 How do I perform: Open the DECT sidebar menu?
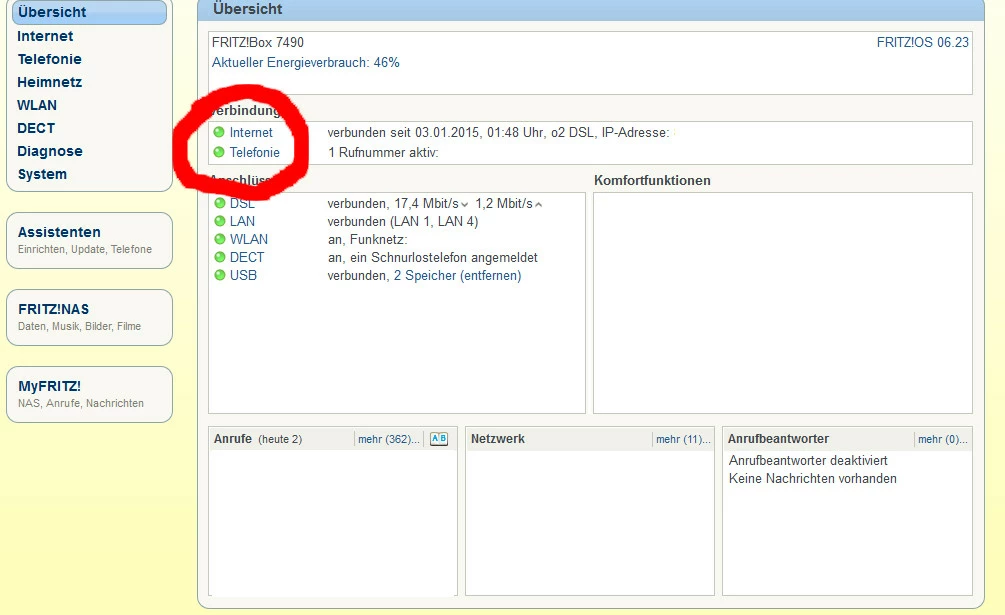[36, 128]
